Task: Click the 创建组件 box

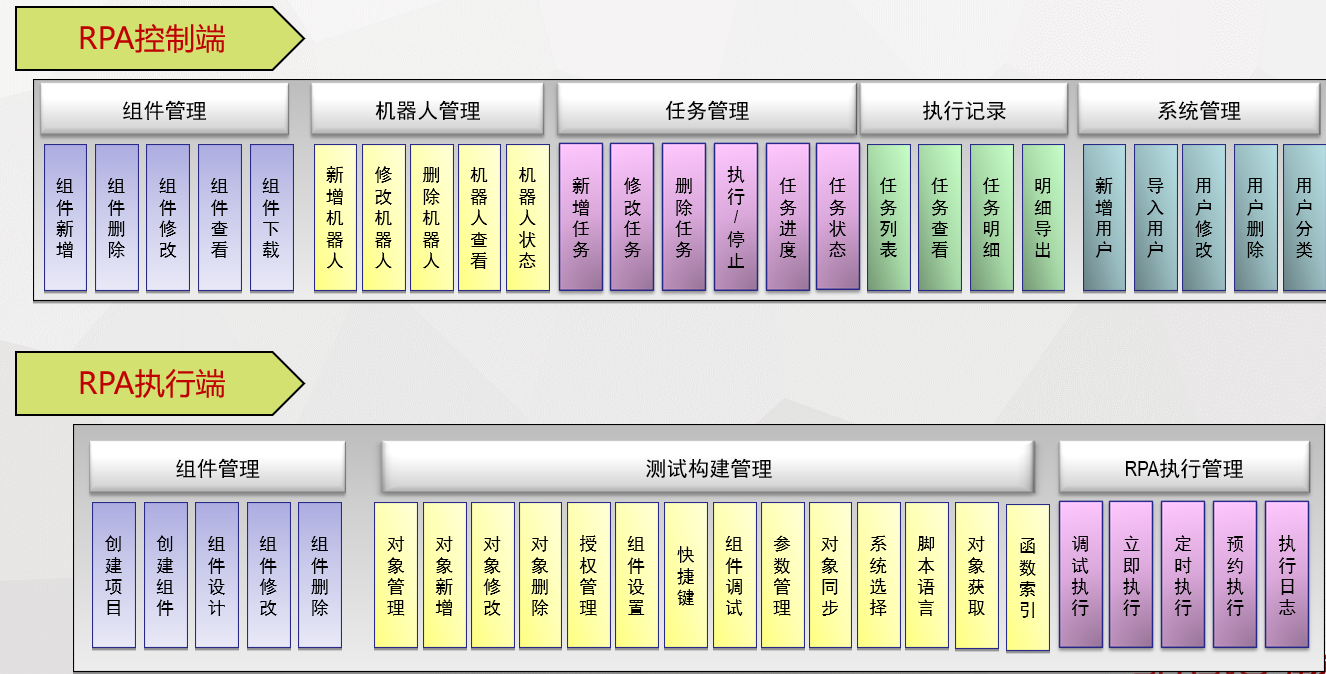Action: coord(166,575)
